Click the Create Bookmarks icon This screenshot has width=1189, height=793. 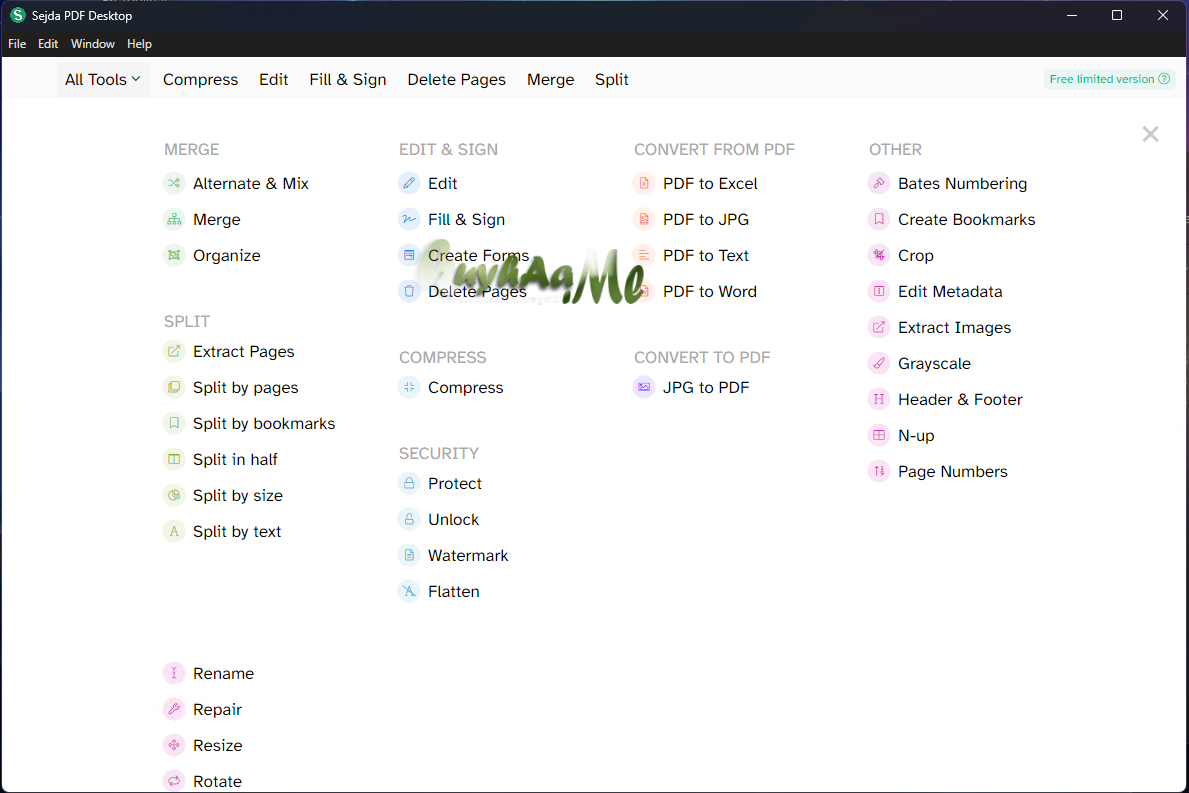(879, 219)
